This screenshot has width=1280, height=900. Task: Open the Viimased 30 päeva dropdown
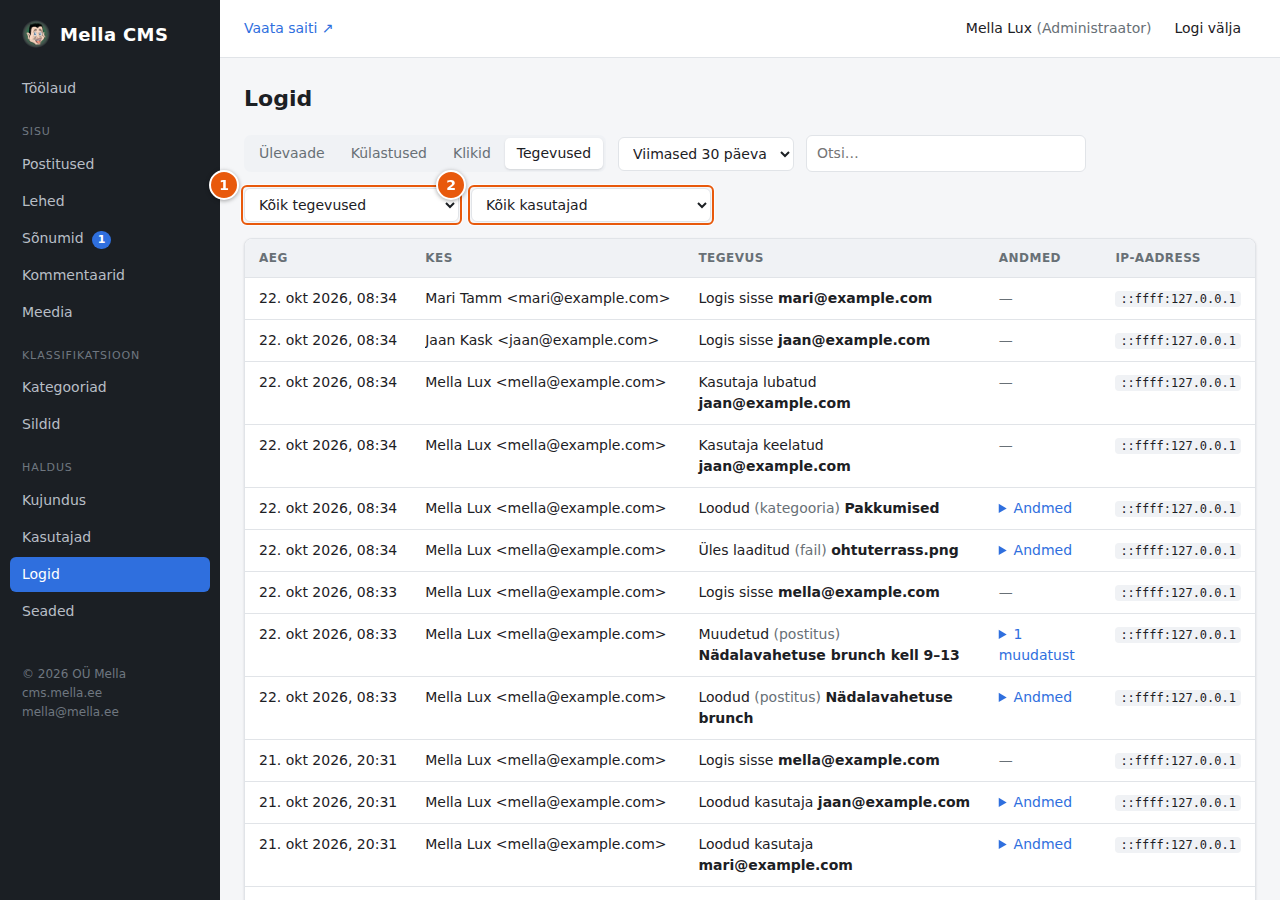click(x=706, y=154)
